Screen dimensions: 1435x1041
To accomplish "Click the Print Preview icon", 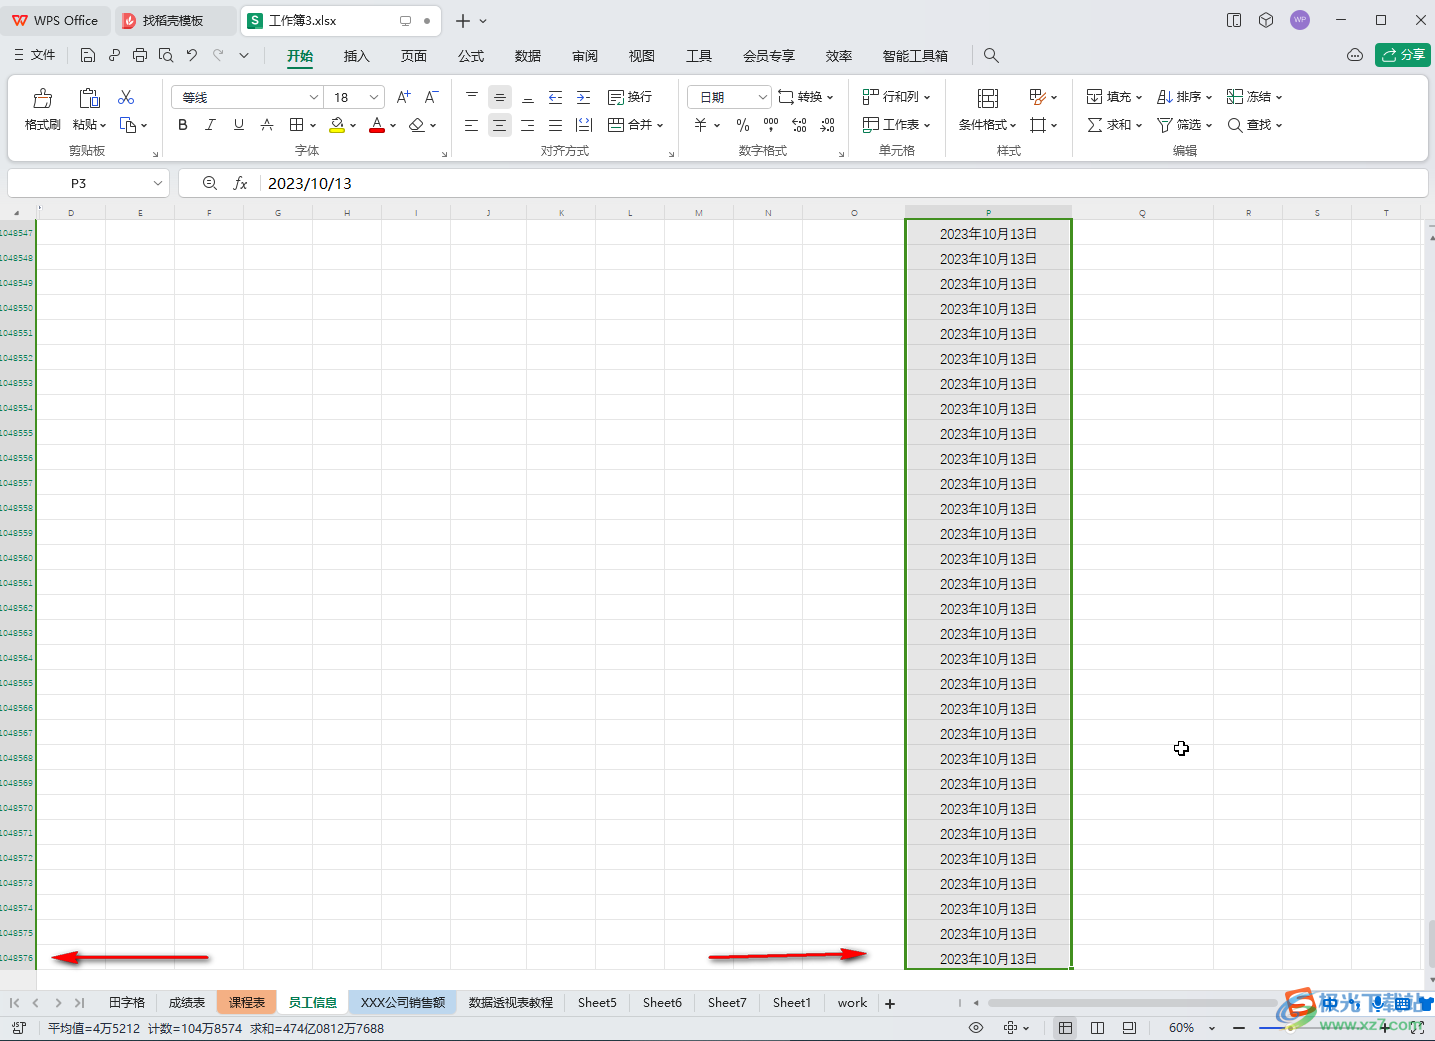I will pos(166,55).
